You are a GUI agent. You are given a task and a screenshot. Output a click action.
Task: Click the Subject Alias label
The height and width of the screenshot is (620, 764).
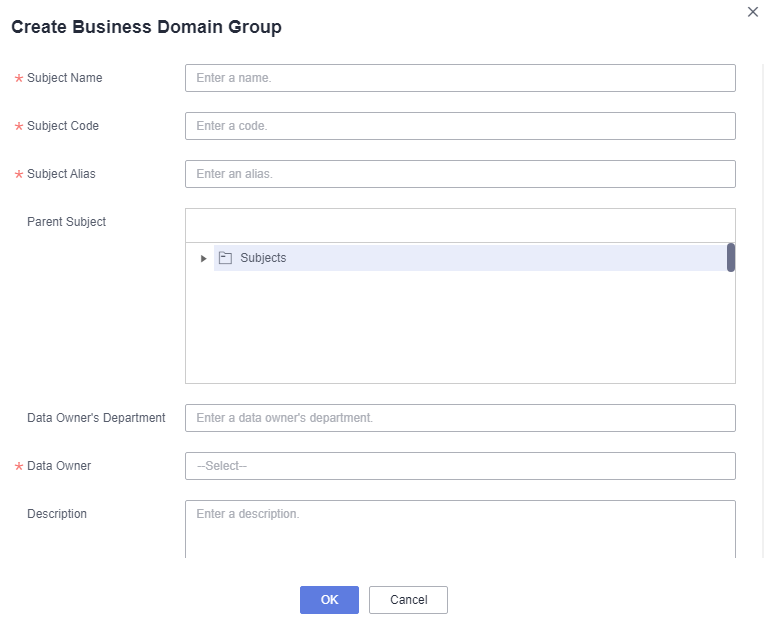61,174
